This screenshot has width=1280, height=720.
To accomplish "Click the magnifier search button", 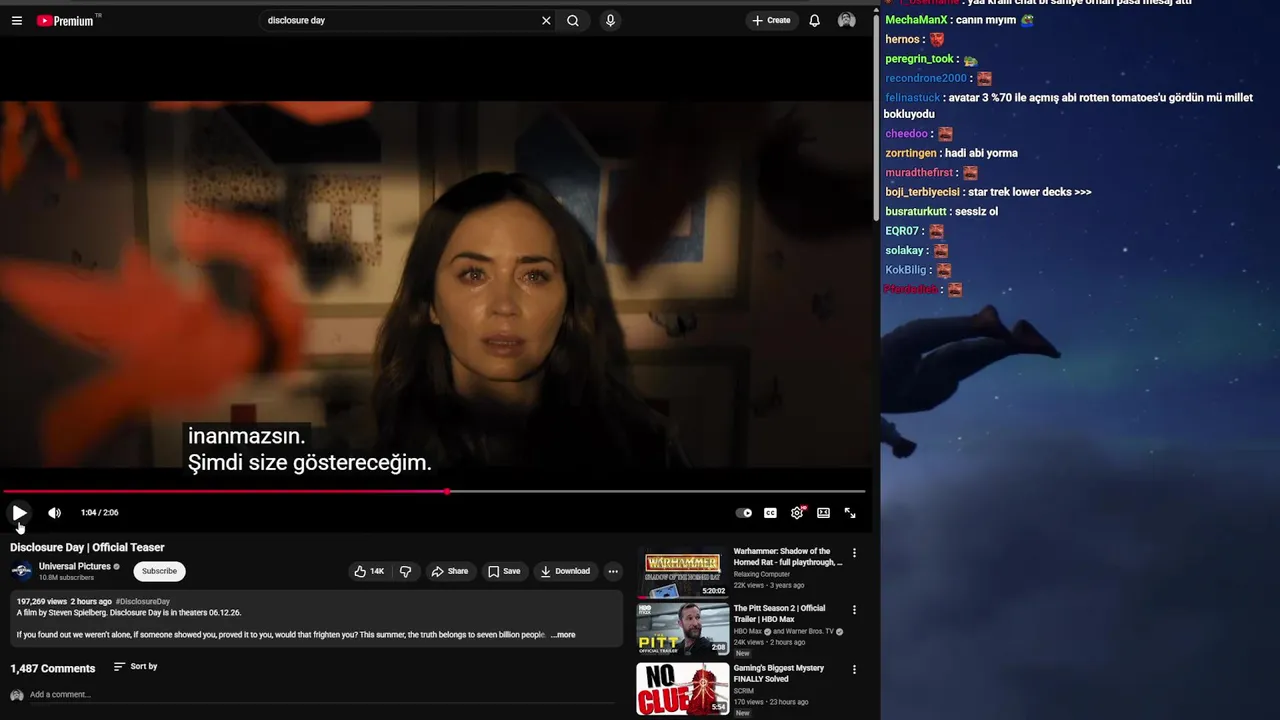I will 573,20.
